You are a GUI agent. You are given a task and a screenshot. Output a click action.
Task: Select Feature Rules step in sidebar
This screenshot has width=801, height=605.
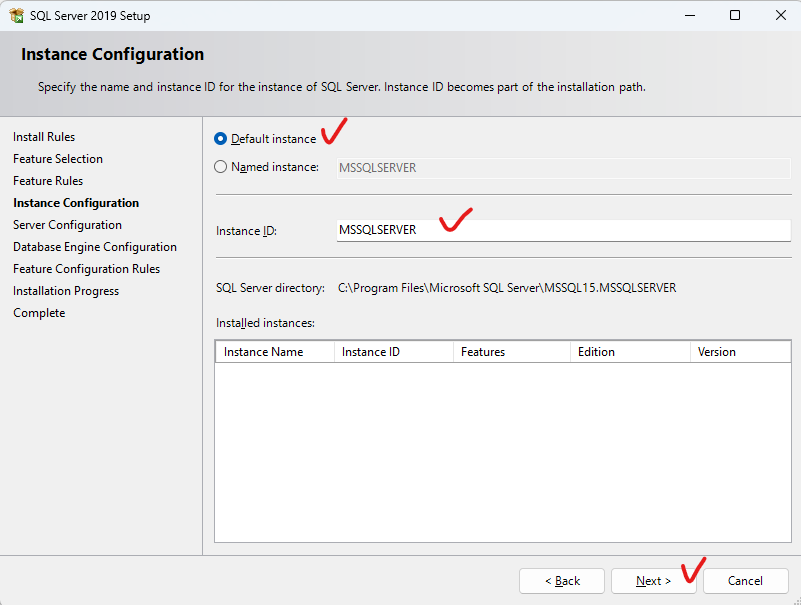48,181
